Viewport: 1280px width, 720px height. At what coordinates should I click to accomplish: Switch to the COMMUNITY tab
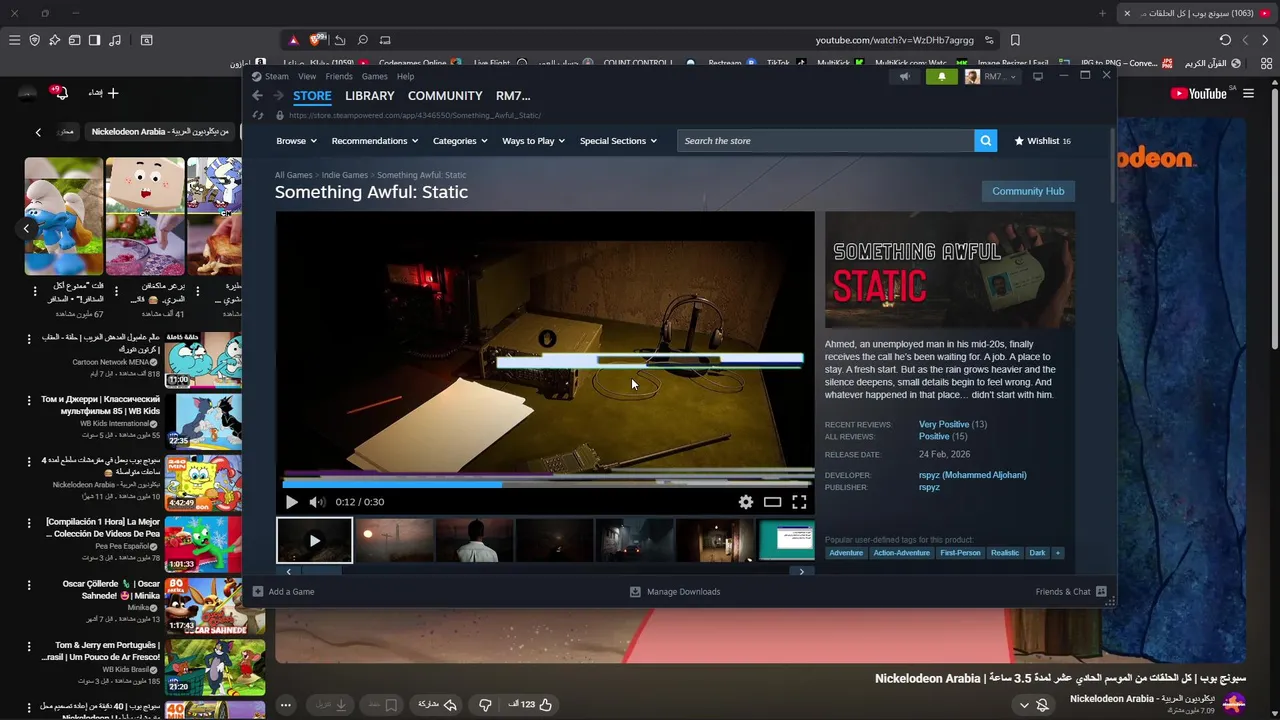pos(445,96)
